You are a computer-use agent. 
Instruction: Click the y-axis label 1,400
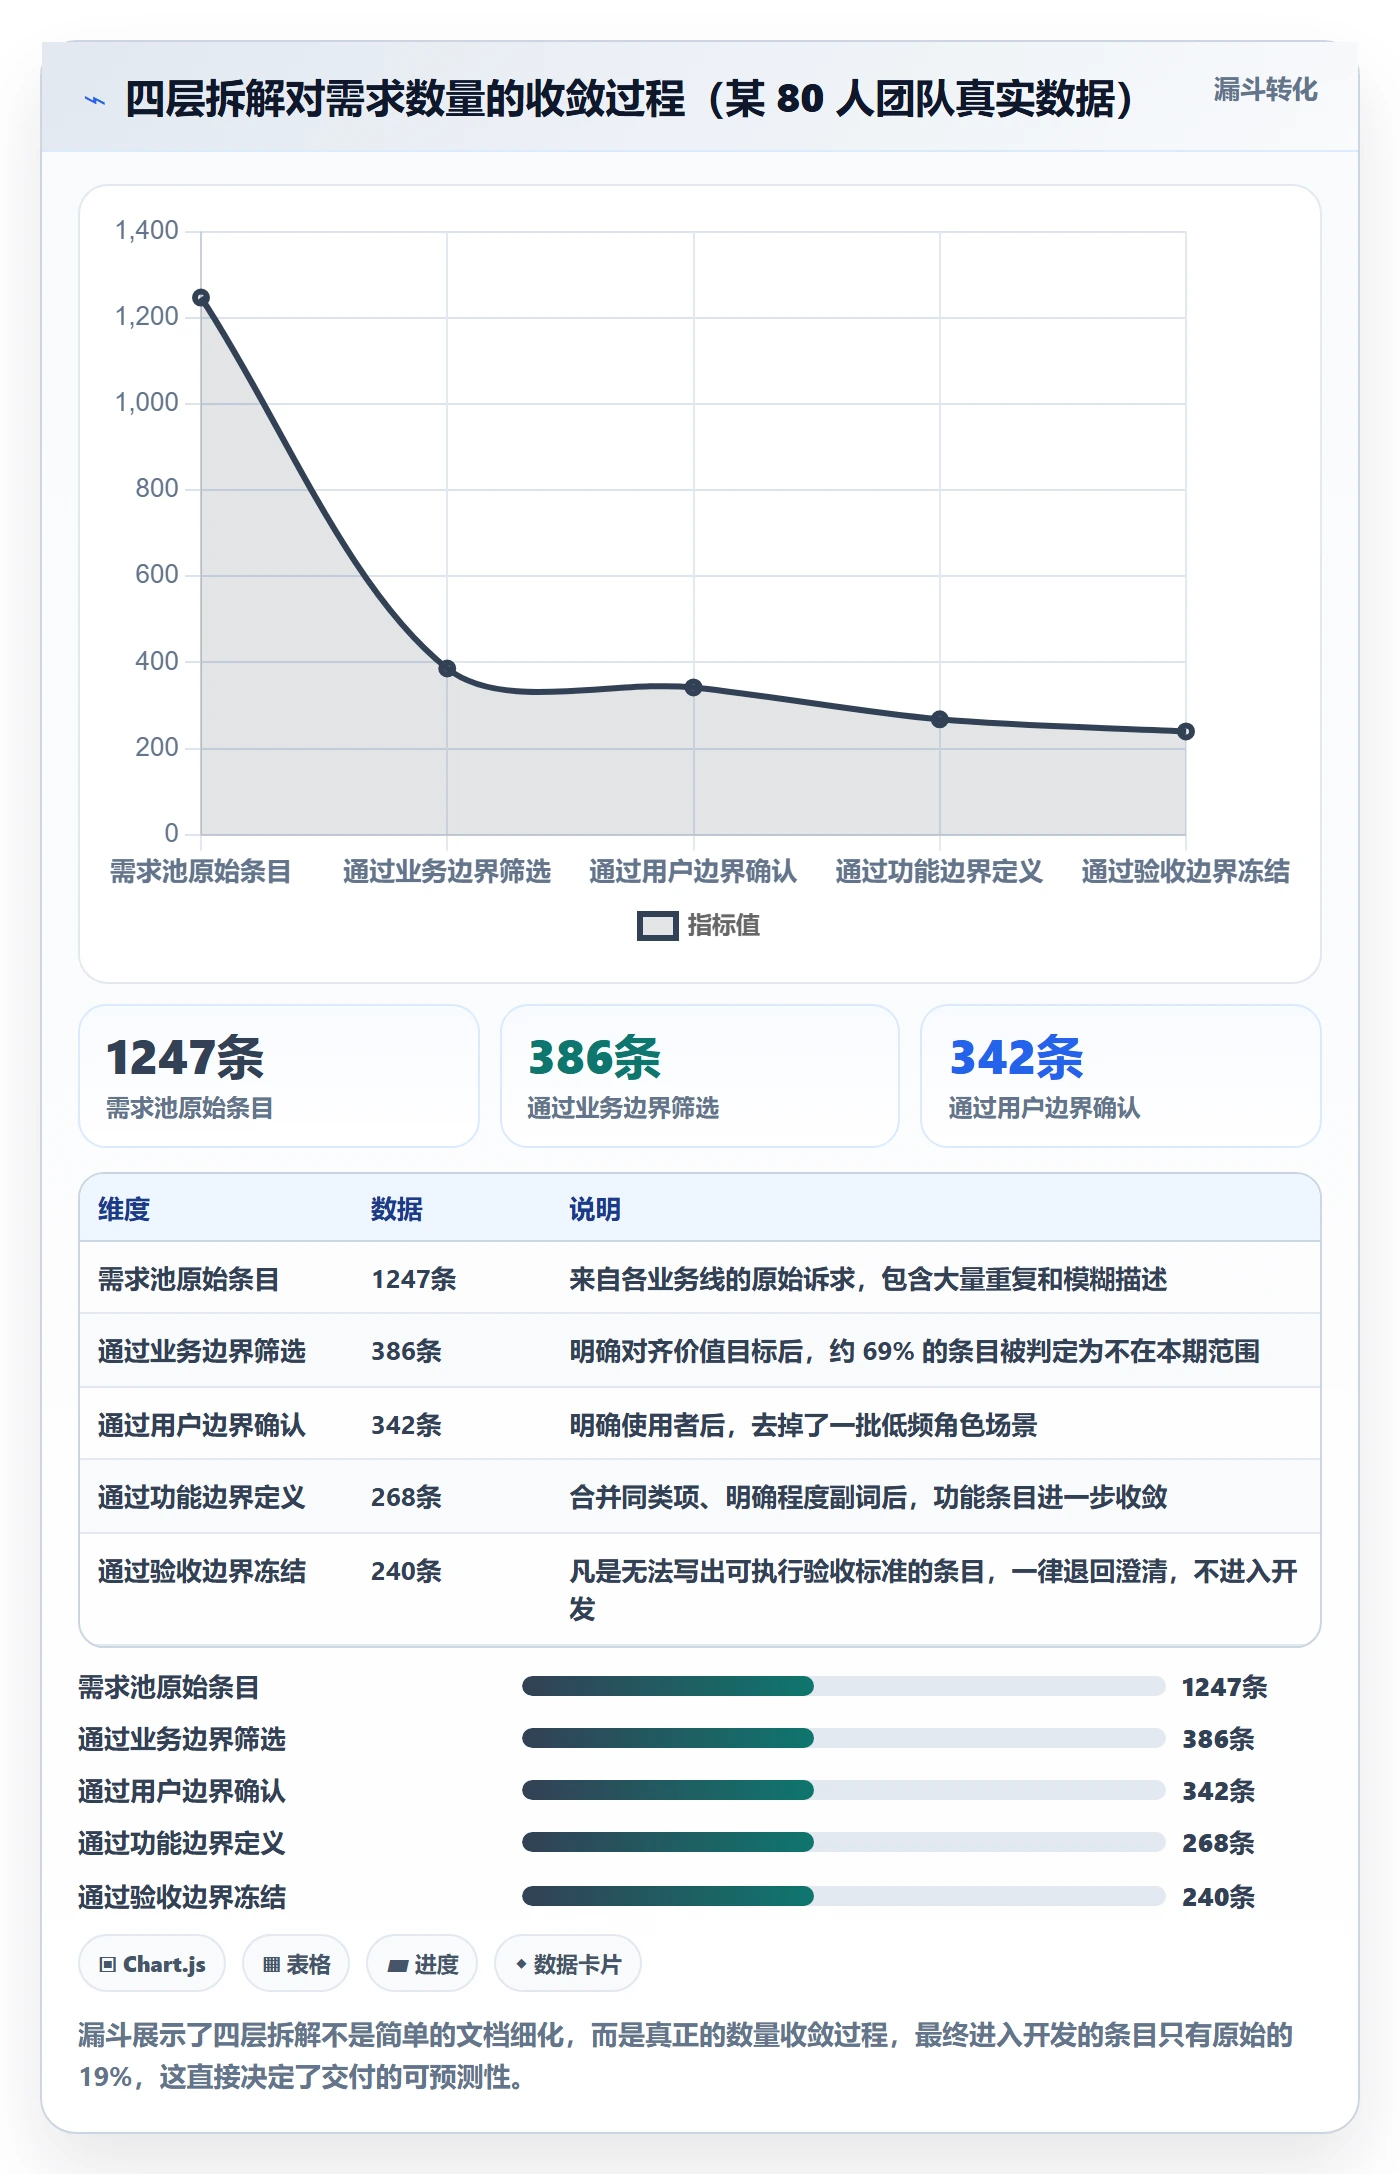[x=147, y=231]
